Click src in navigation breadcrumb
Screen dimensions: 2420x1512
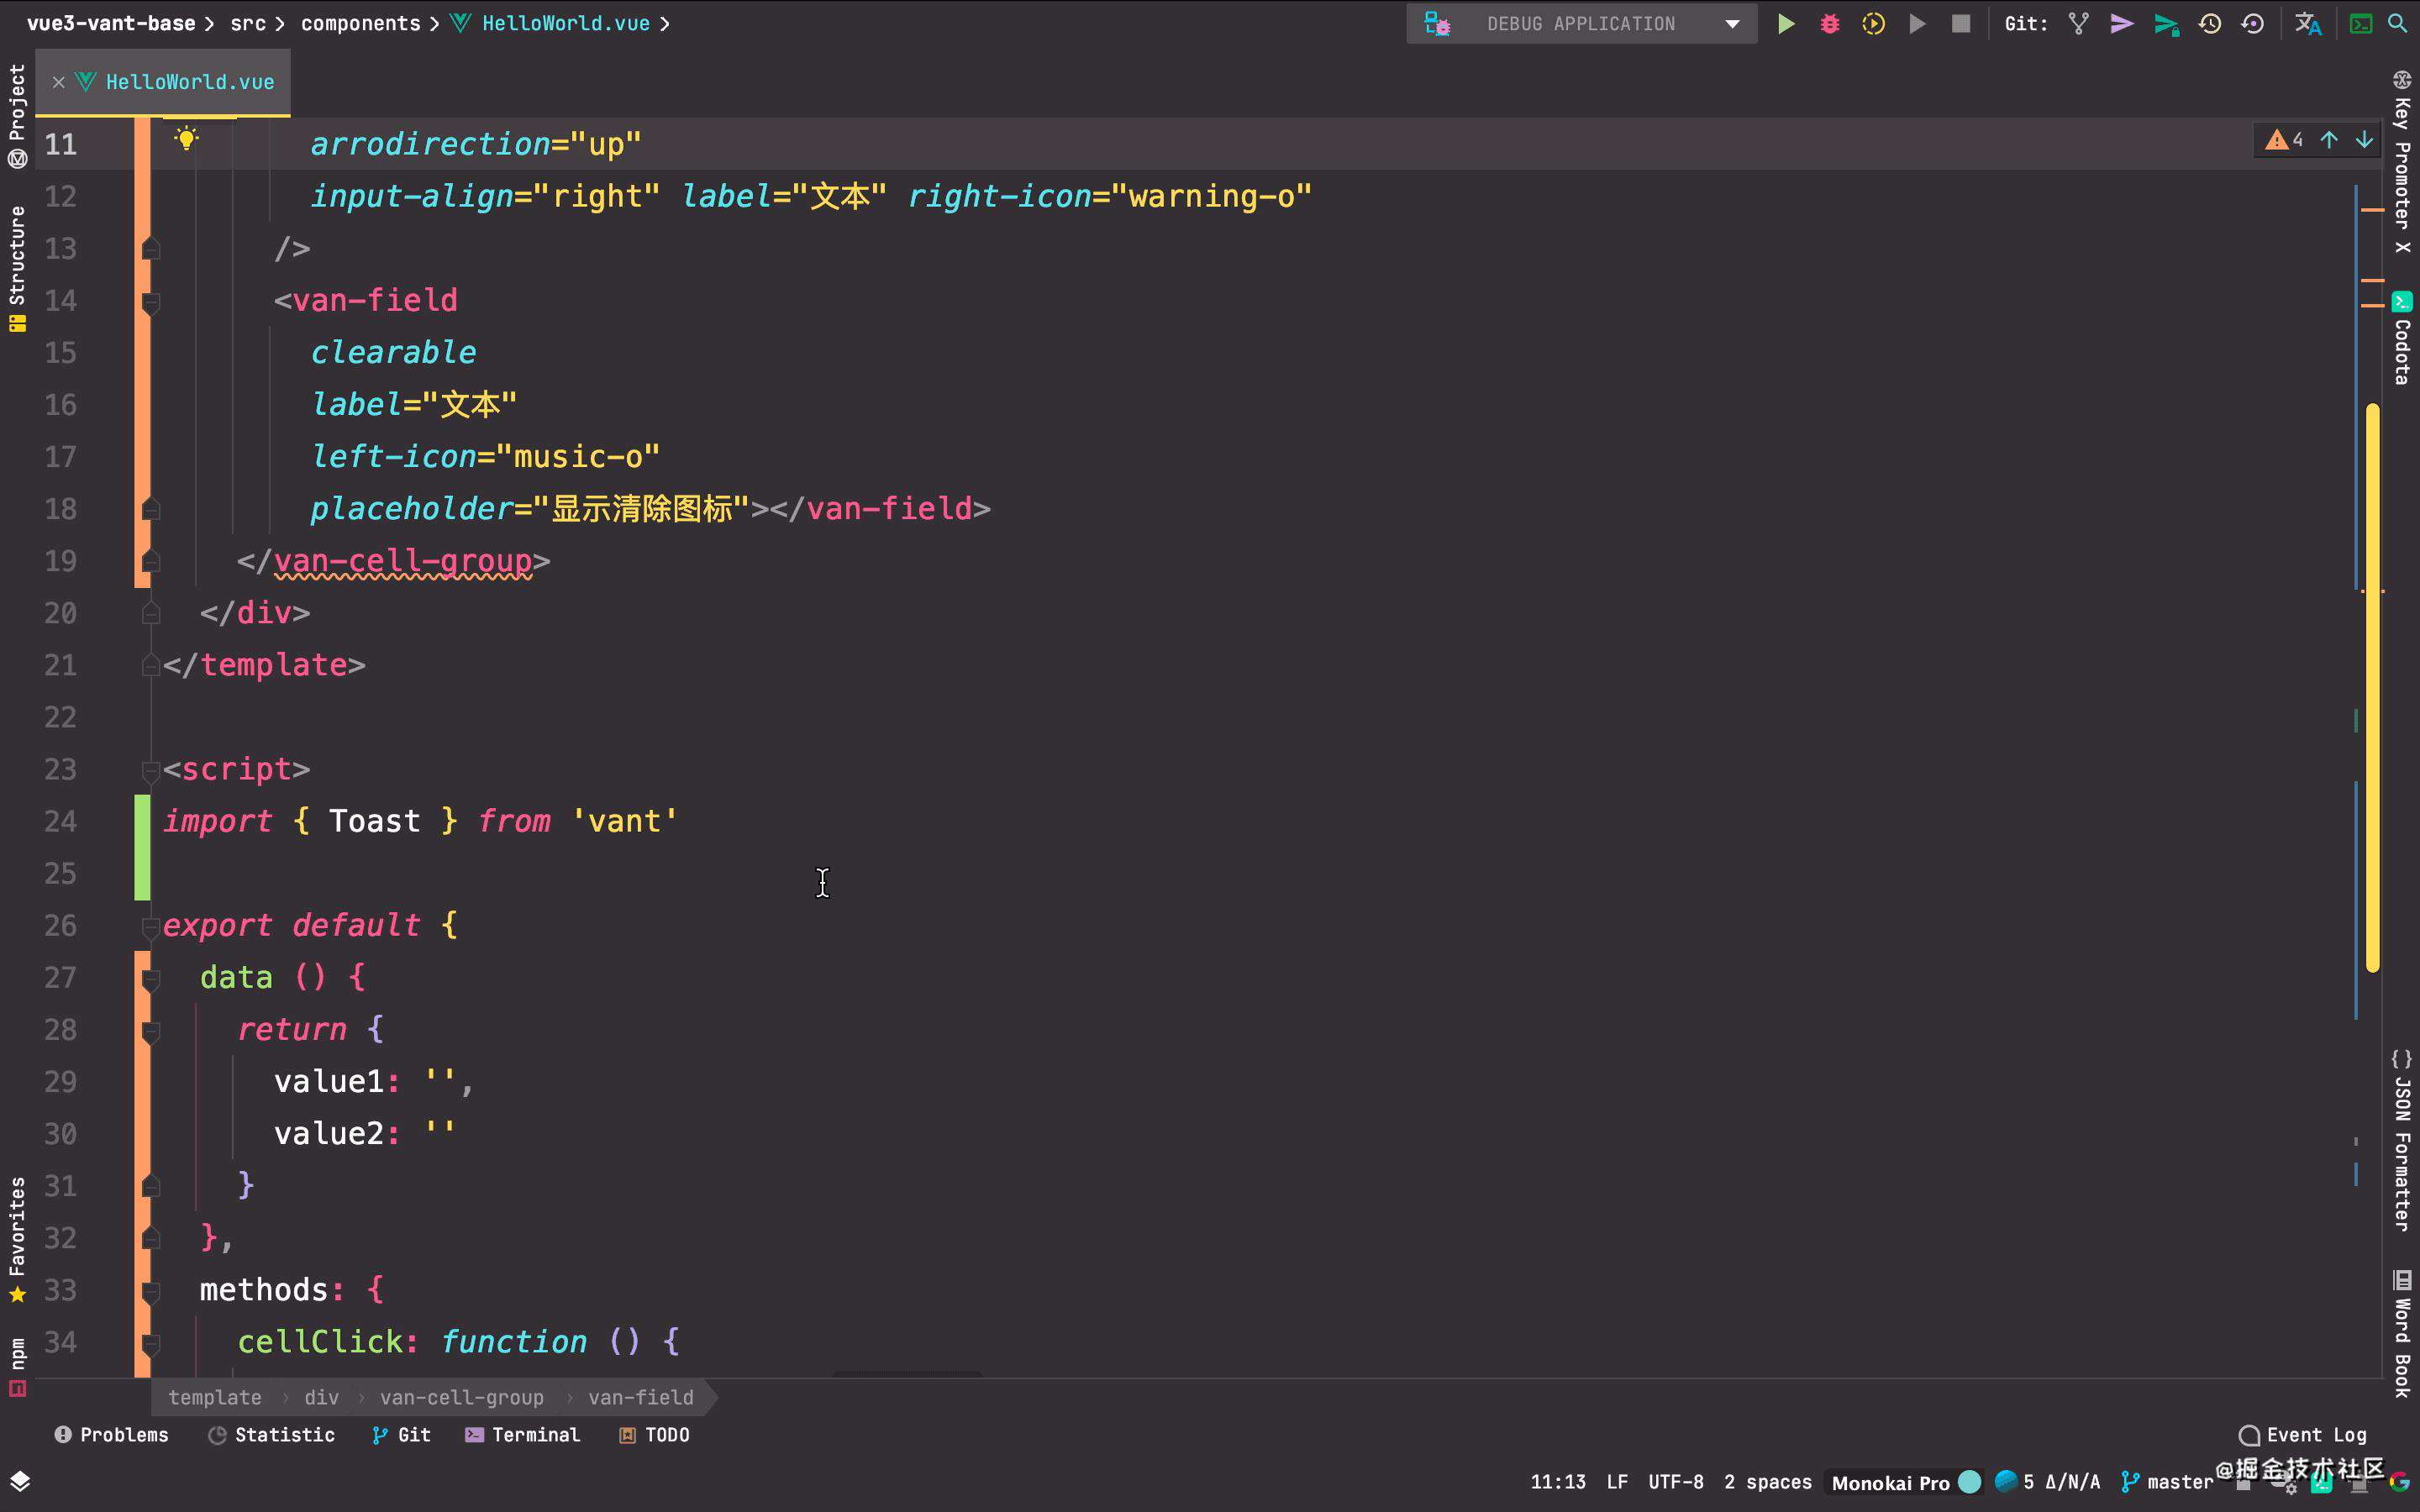pyautogui.click(x=248, y=23)
